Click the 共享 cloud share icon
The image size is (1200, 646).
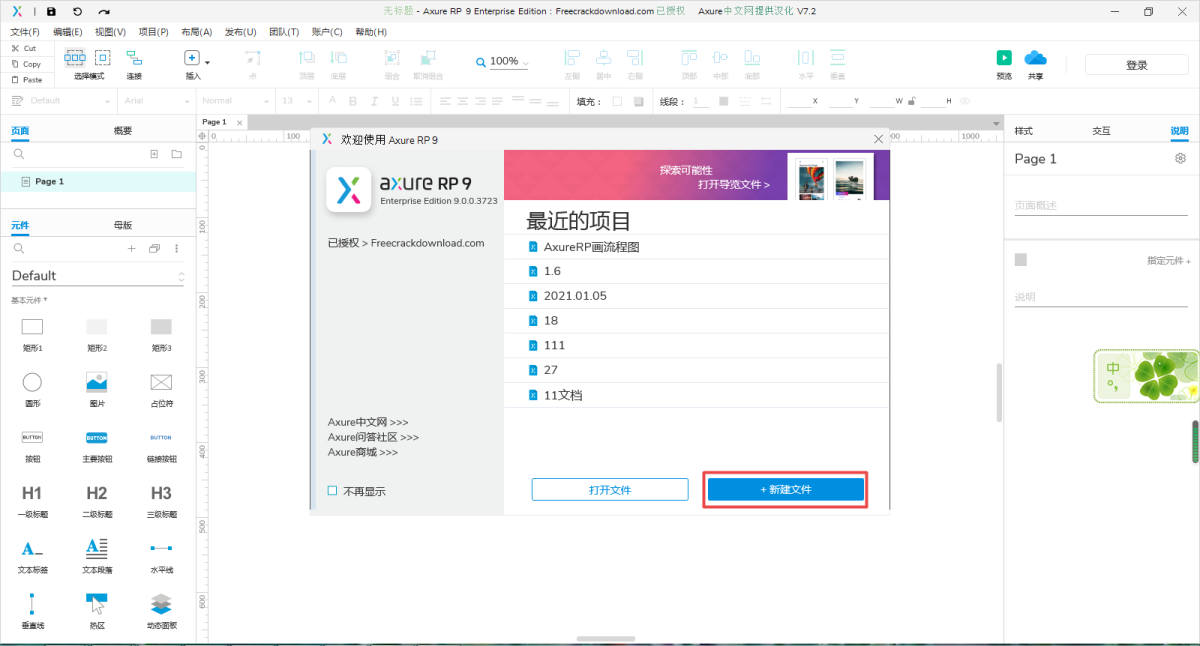[x=1035, y=58]
